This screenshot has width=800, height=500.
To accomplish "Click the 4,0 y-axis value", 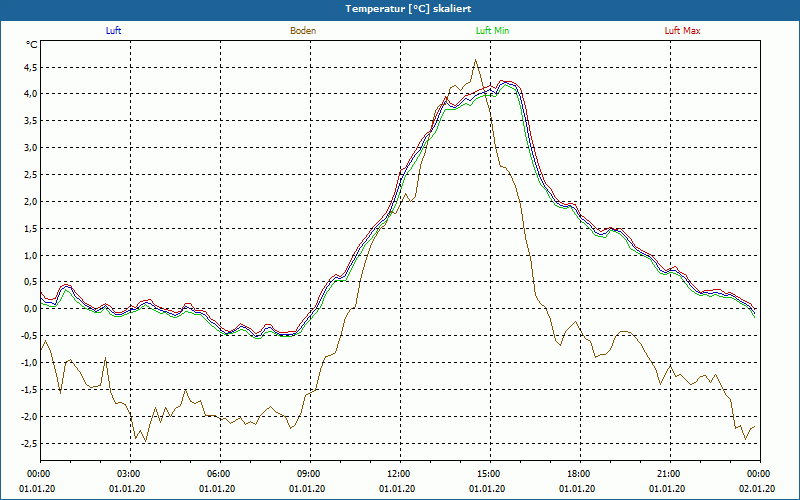I will (x=31, y=93).
